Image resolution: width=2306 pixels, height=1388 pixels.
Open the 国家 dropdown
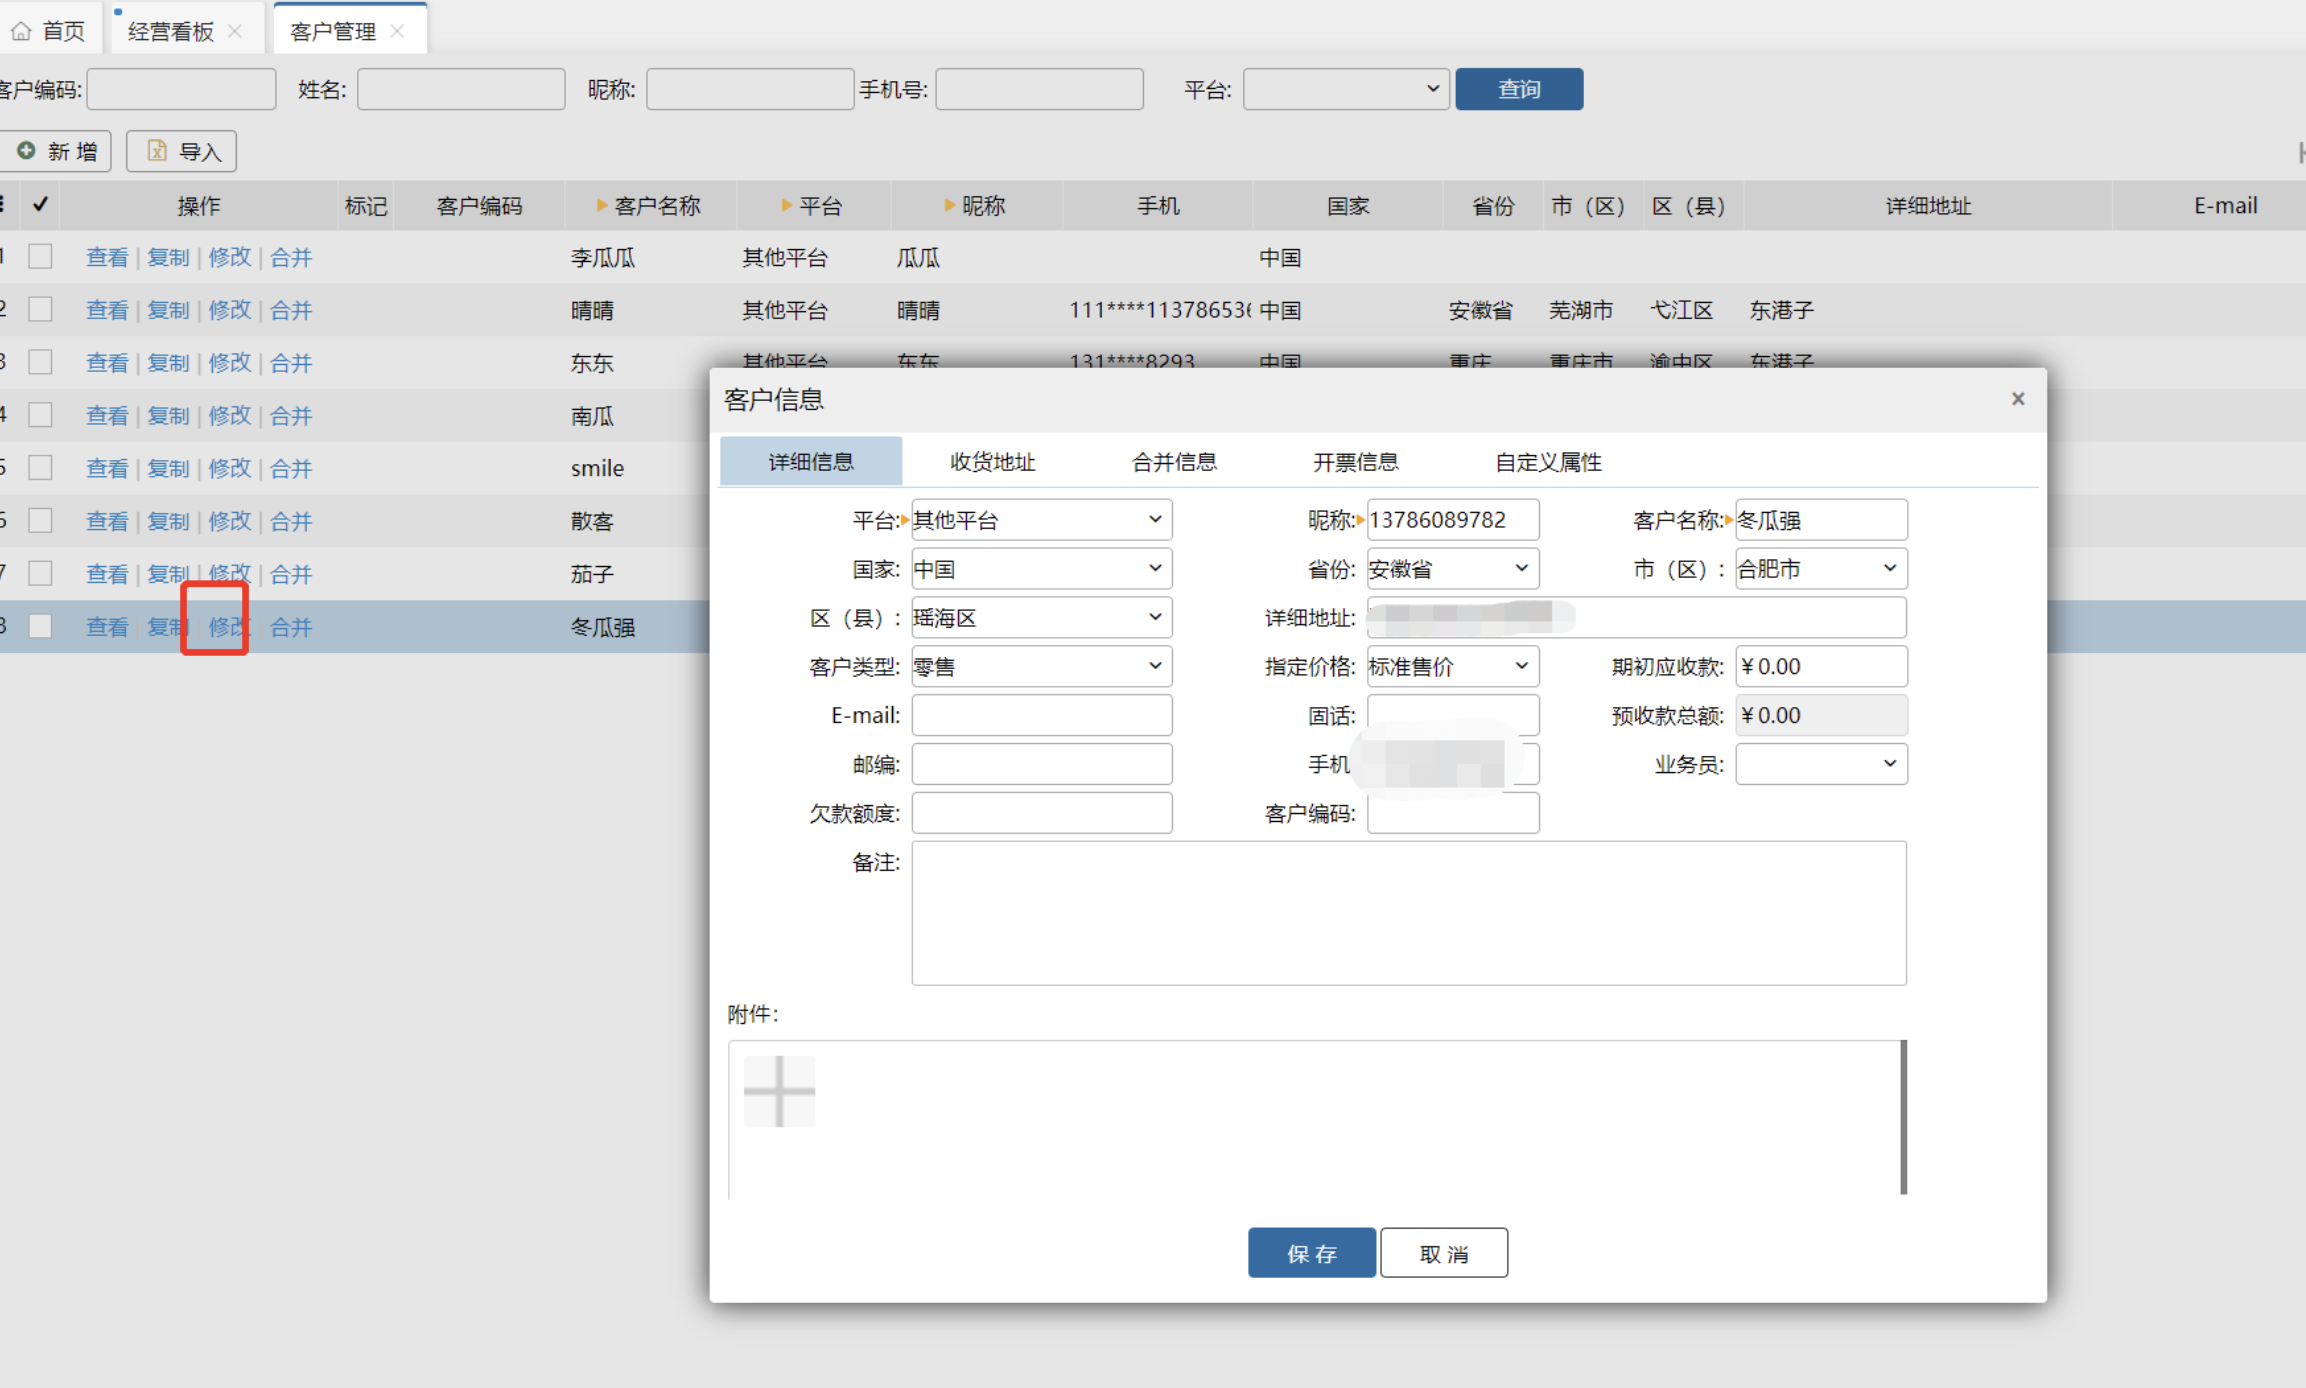click(1041, 568)
